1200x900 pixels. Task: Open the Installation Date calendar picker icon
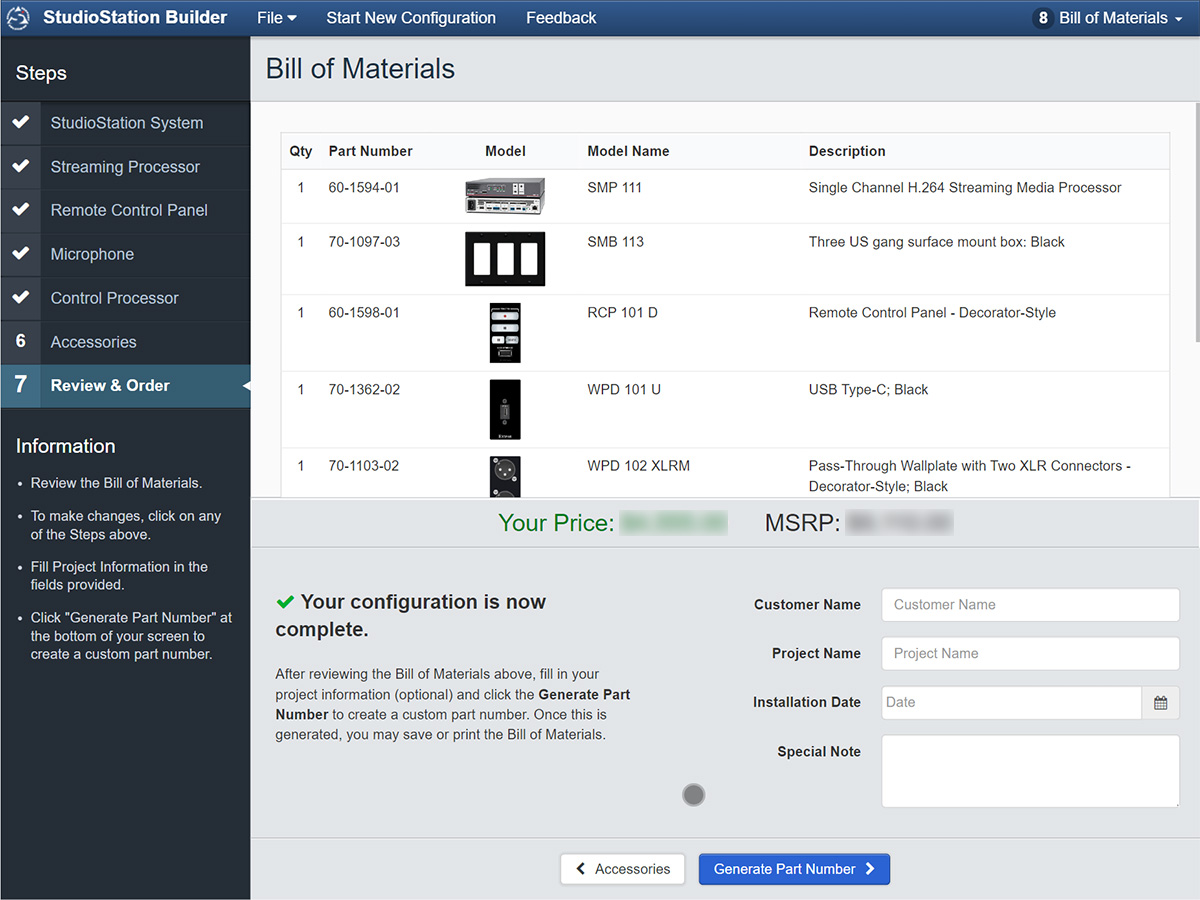pyautogui.click(x=1160, y=703)
